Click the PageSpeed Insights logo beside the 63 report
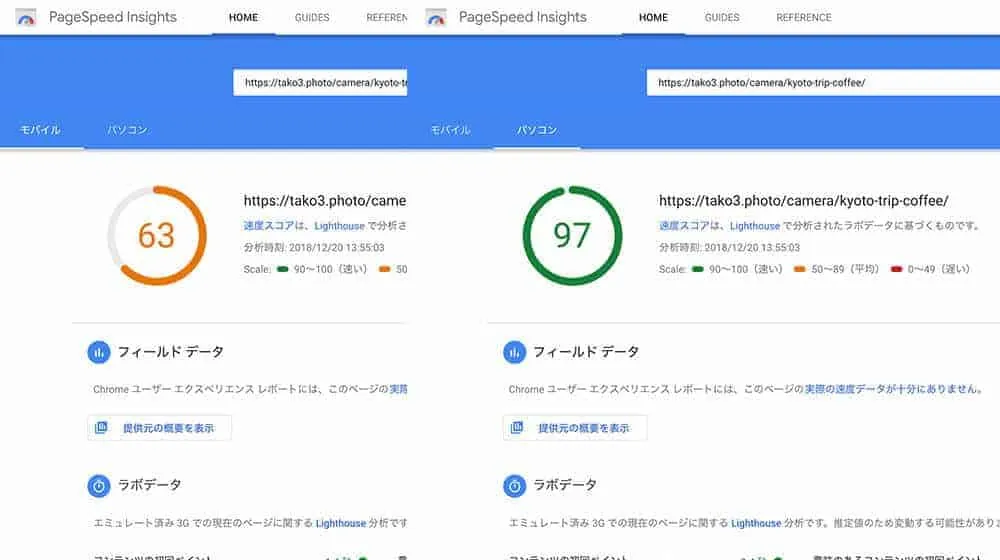The height and width of the screenshot is (560, 1000). (26, 18)
